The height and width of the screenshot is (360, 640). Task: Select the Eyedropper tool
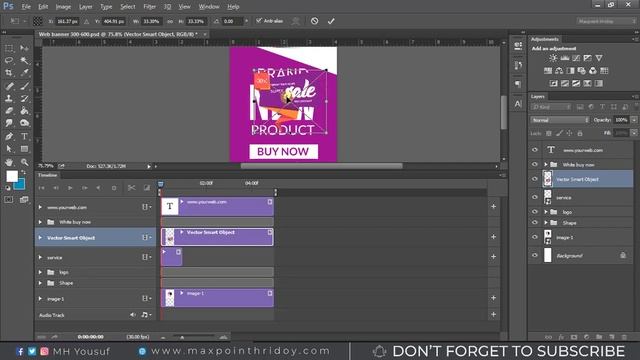(x=24, y=73)
